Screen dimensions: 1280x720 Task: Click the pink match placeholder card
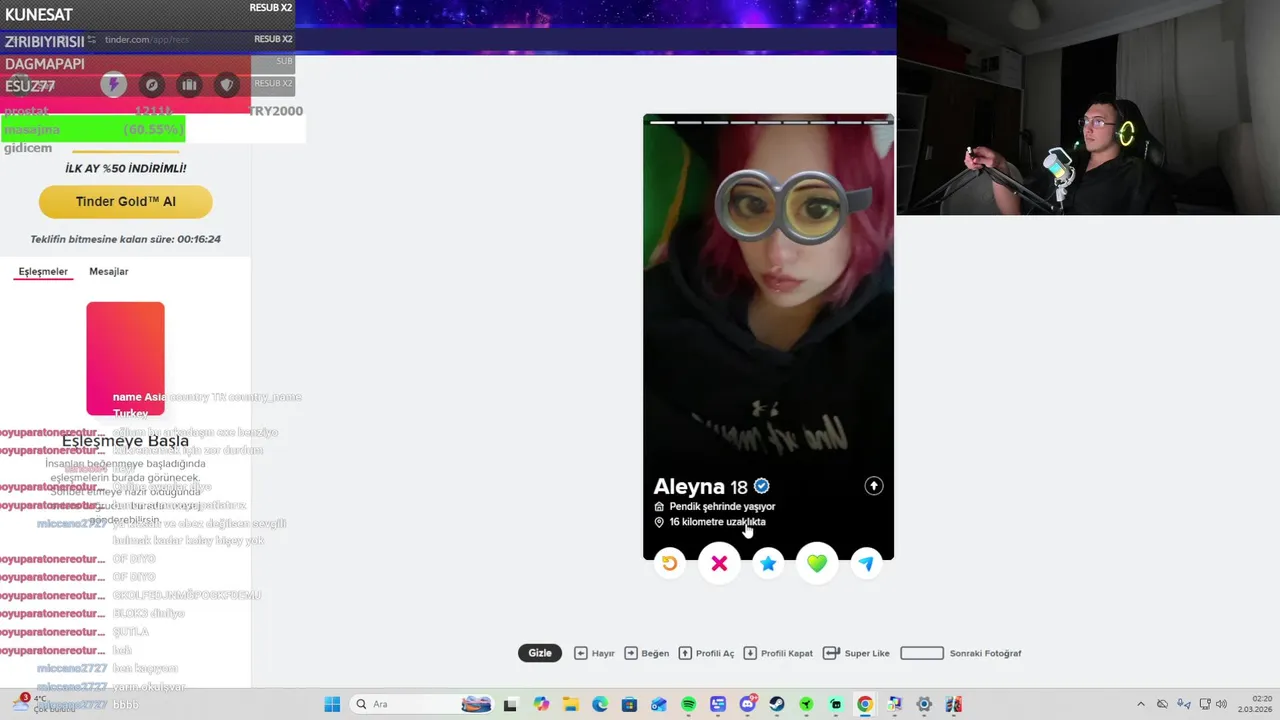tap(125, 358)
